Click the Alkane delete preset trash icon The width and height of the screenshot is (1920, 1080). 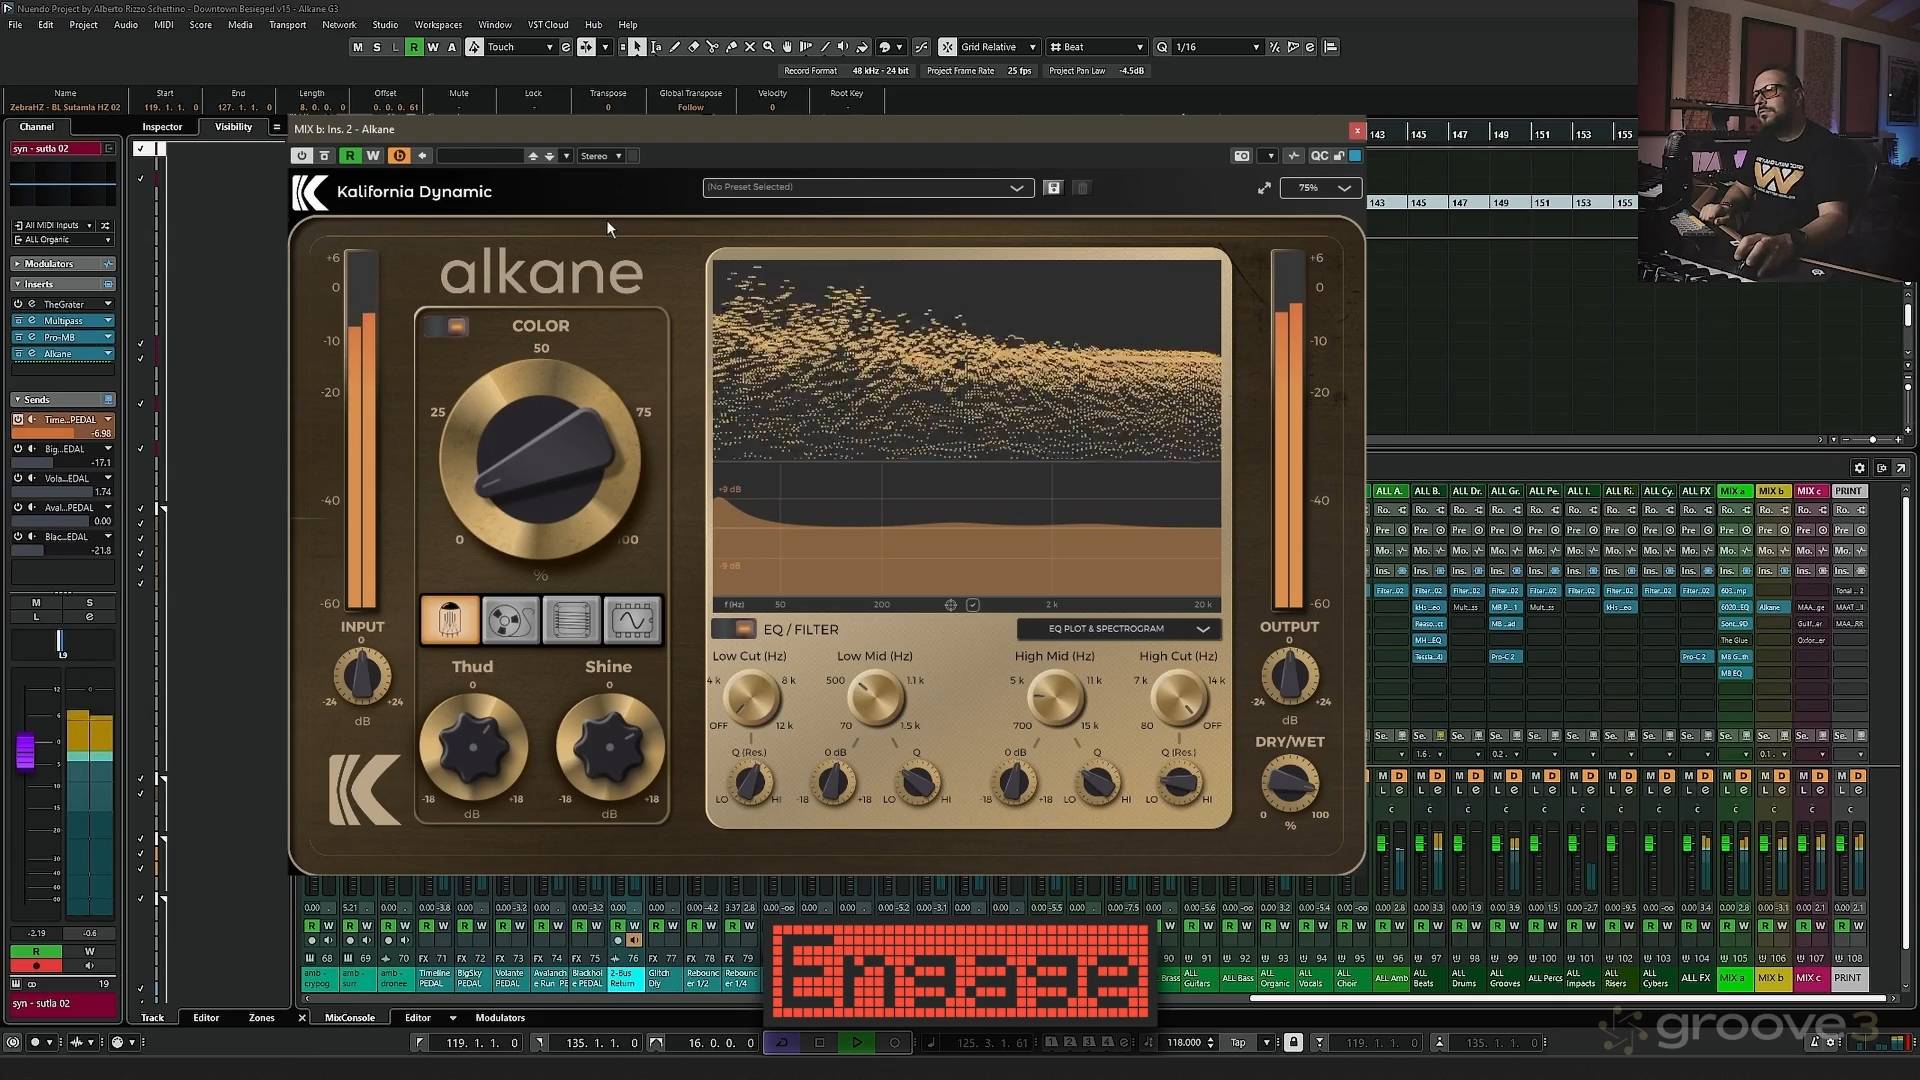(1082, 188)
